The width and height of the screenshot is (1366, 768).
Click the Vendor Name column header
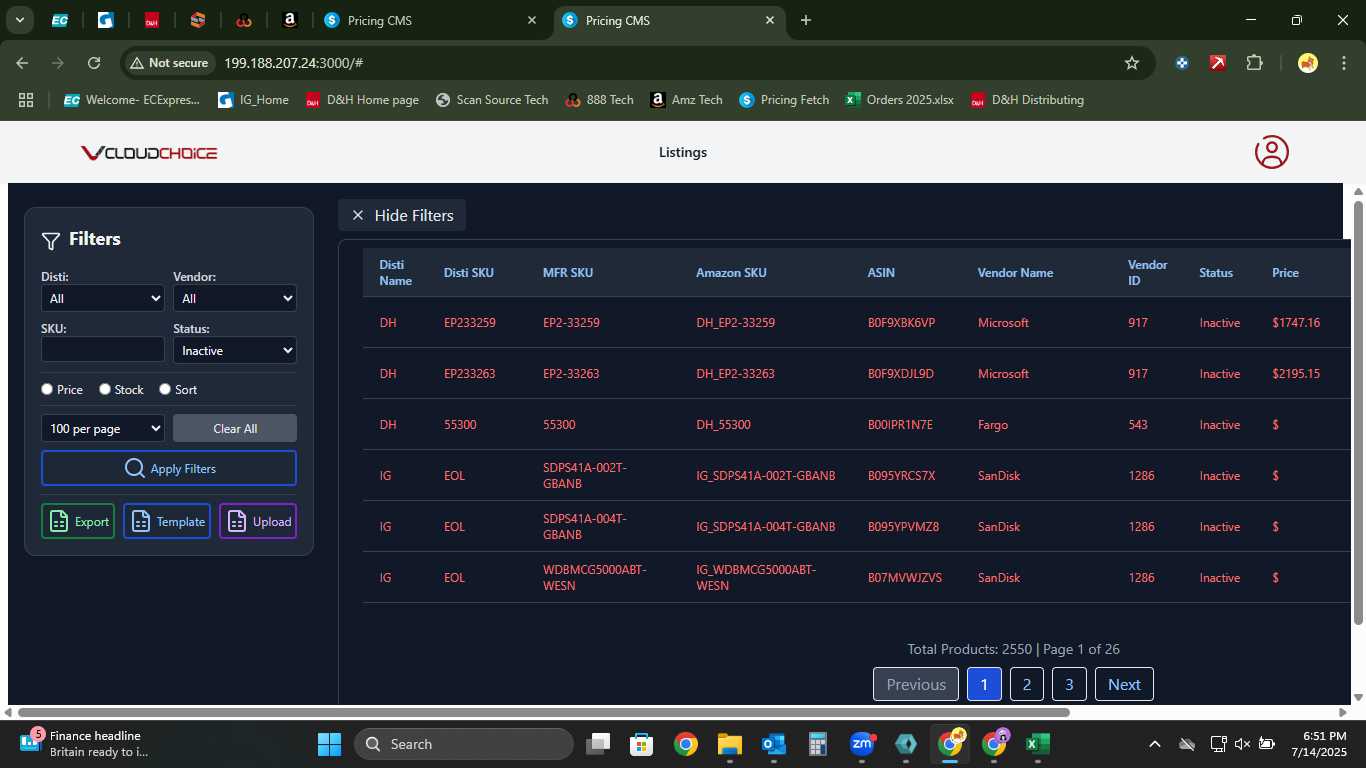(x=1015, y=273)
